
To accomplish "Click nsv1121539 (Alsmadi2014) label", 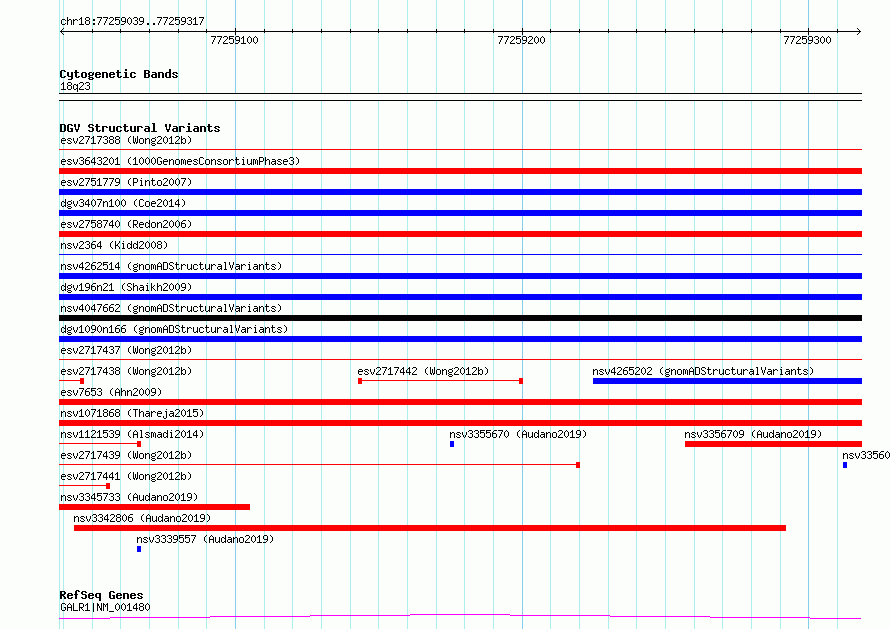I will pos(132,434).
